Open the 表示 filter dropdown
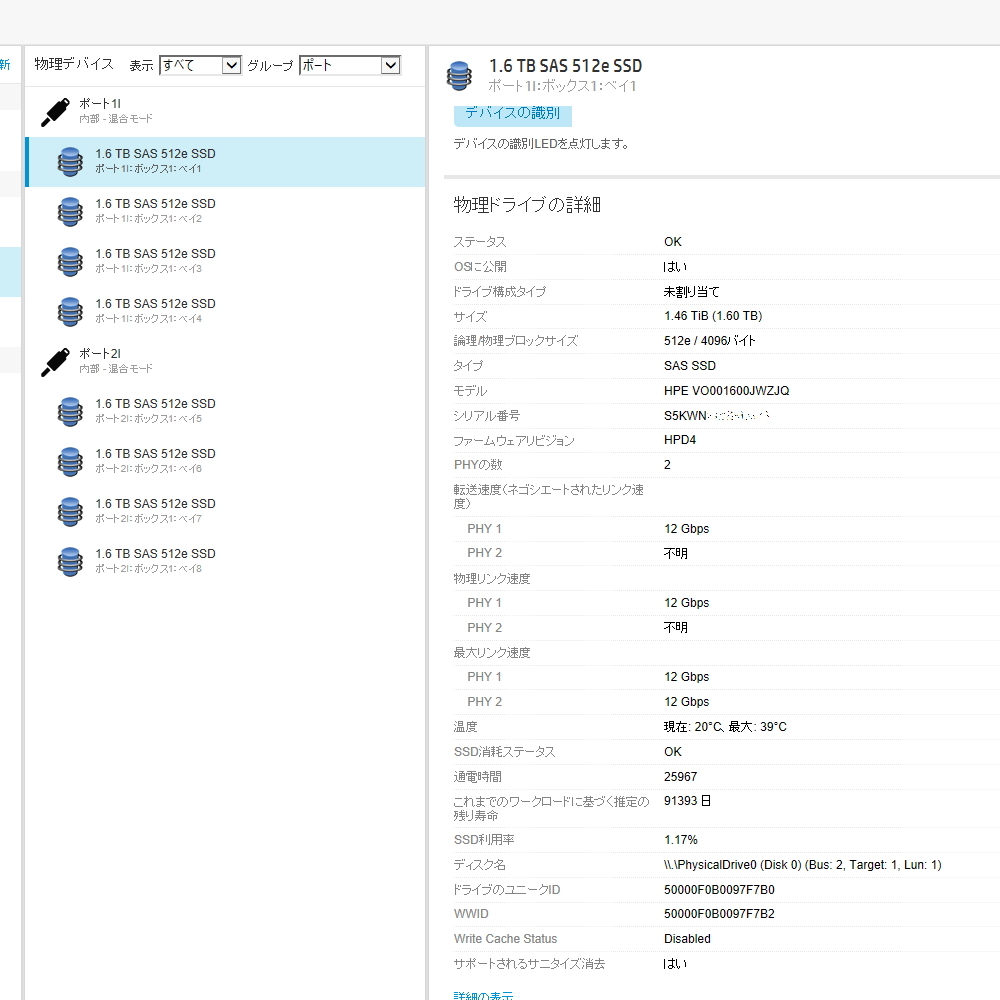 click(200, 65)
